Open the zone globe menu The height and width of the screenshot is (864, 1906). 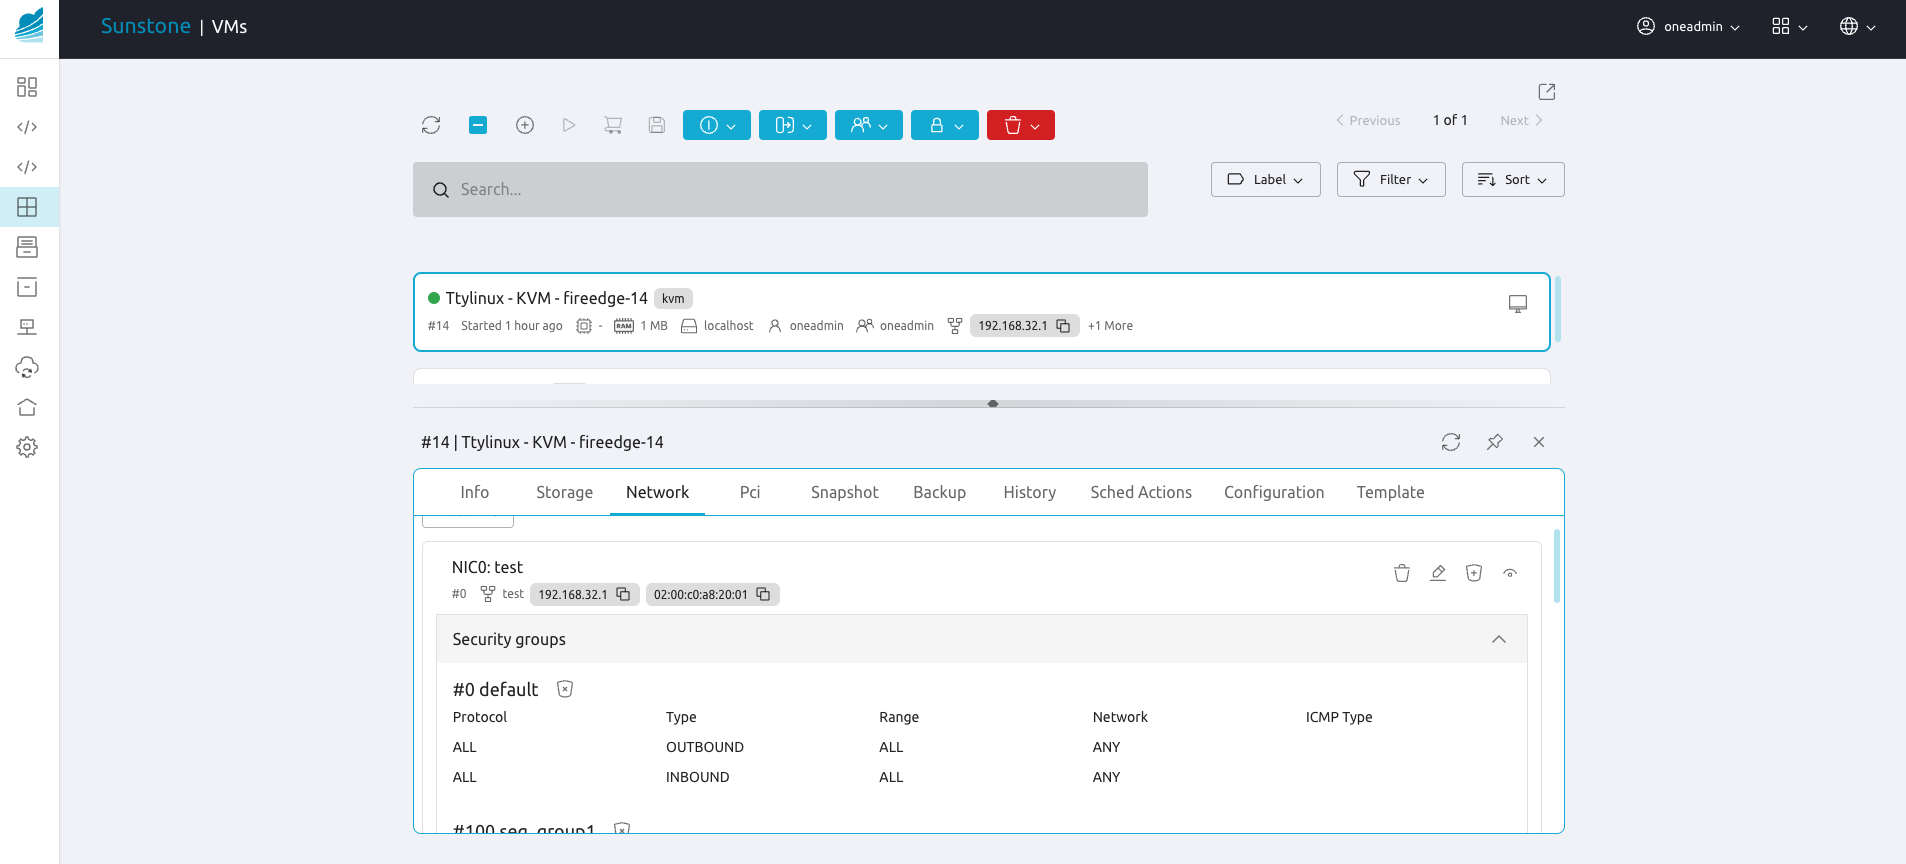coord(1858,27)
